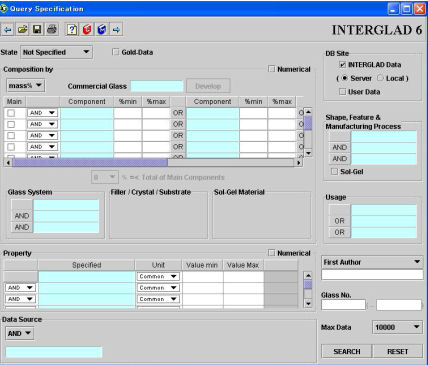Click property table scroll down arrow
The height and width of the screenshot is (365, 428).
coord(308,303)
